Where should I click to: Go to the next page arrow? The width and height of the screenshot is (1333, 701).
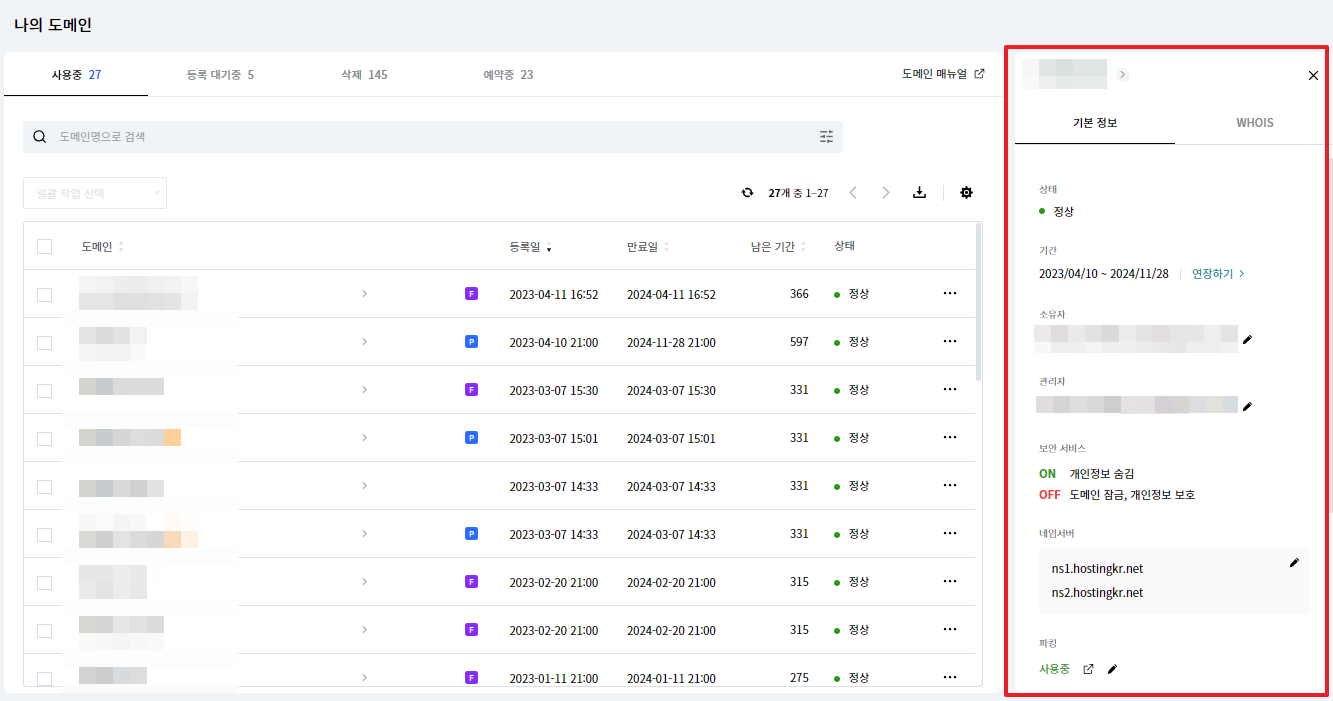[885, 193]
